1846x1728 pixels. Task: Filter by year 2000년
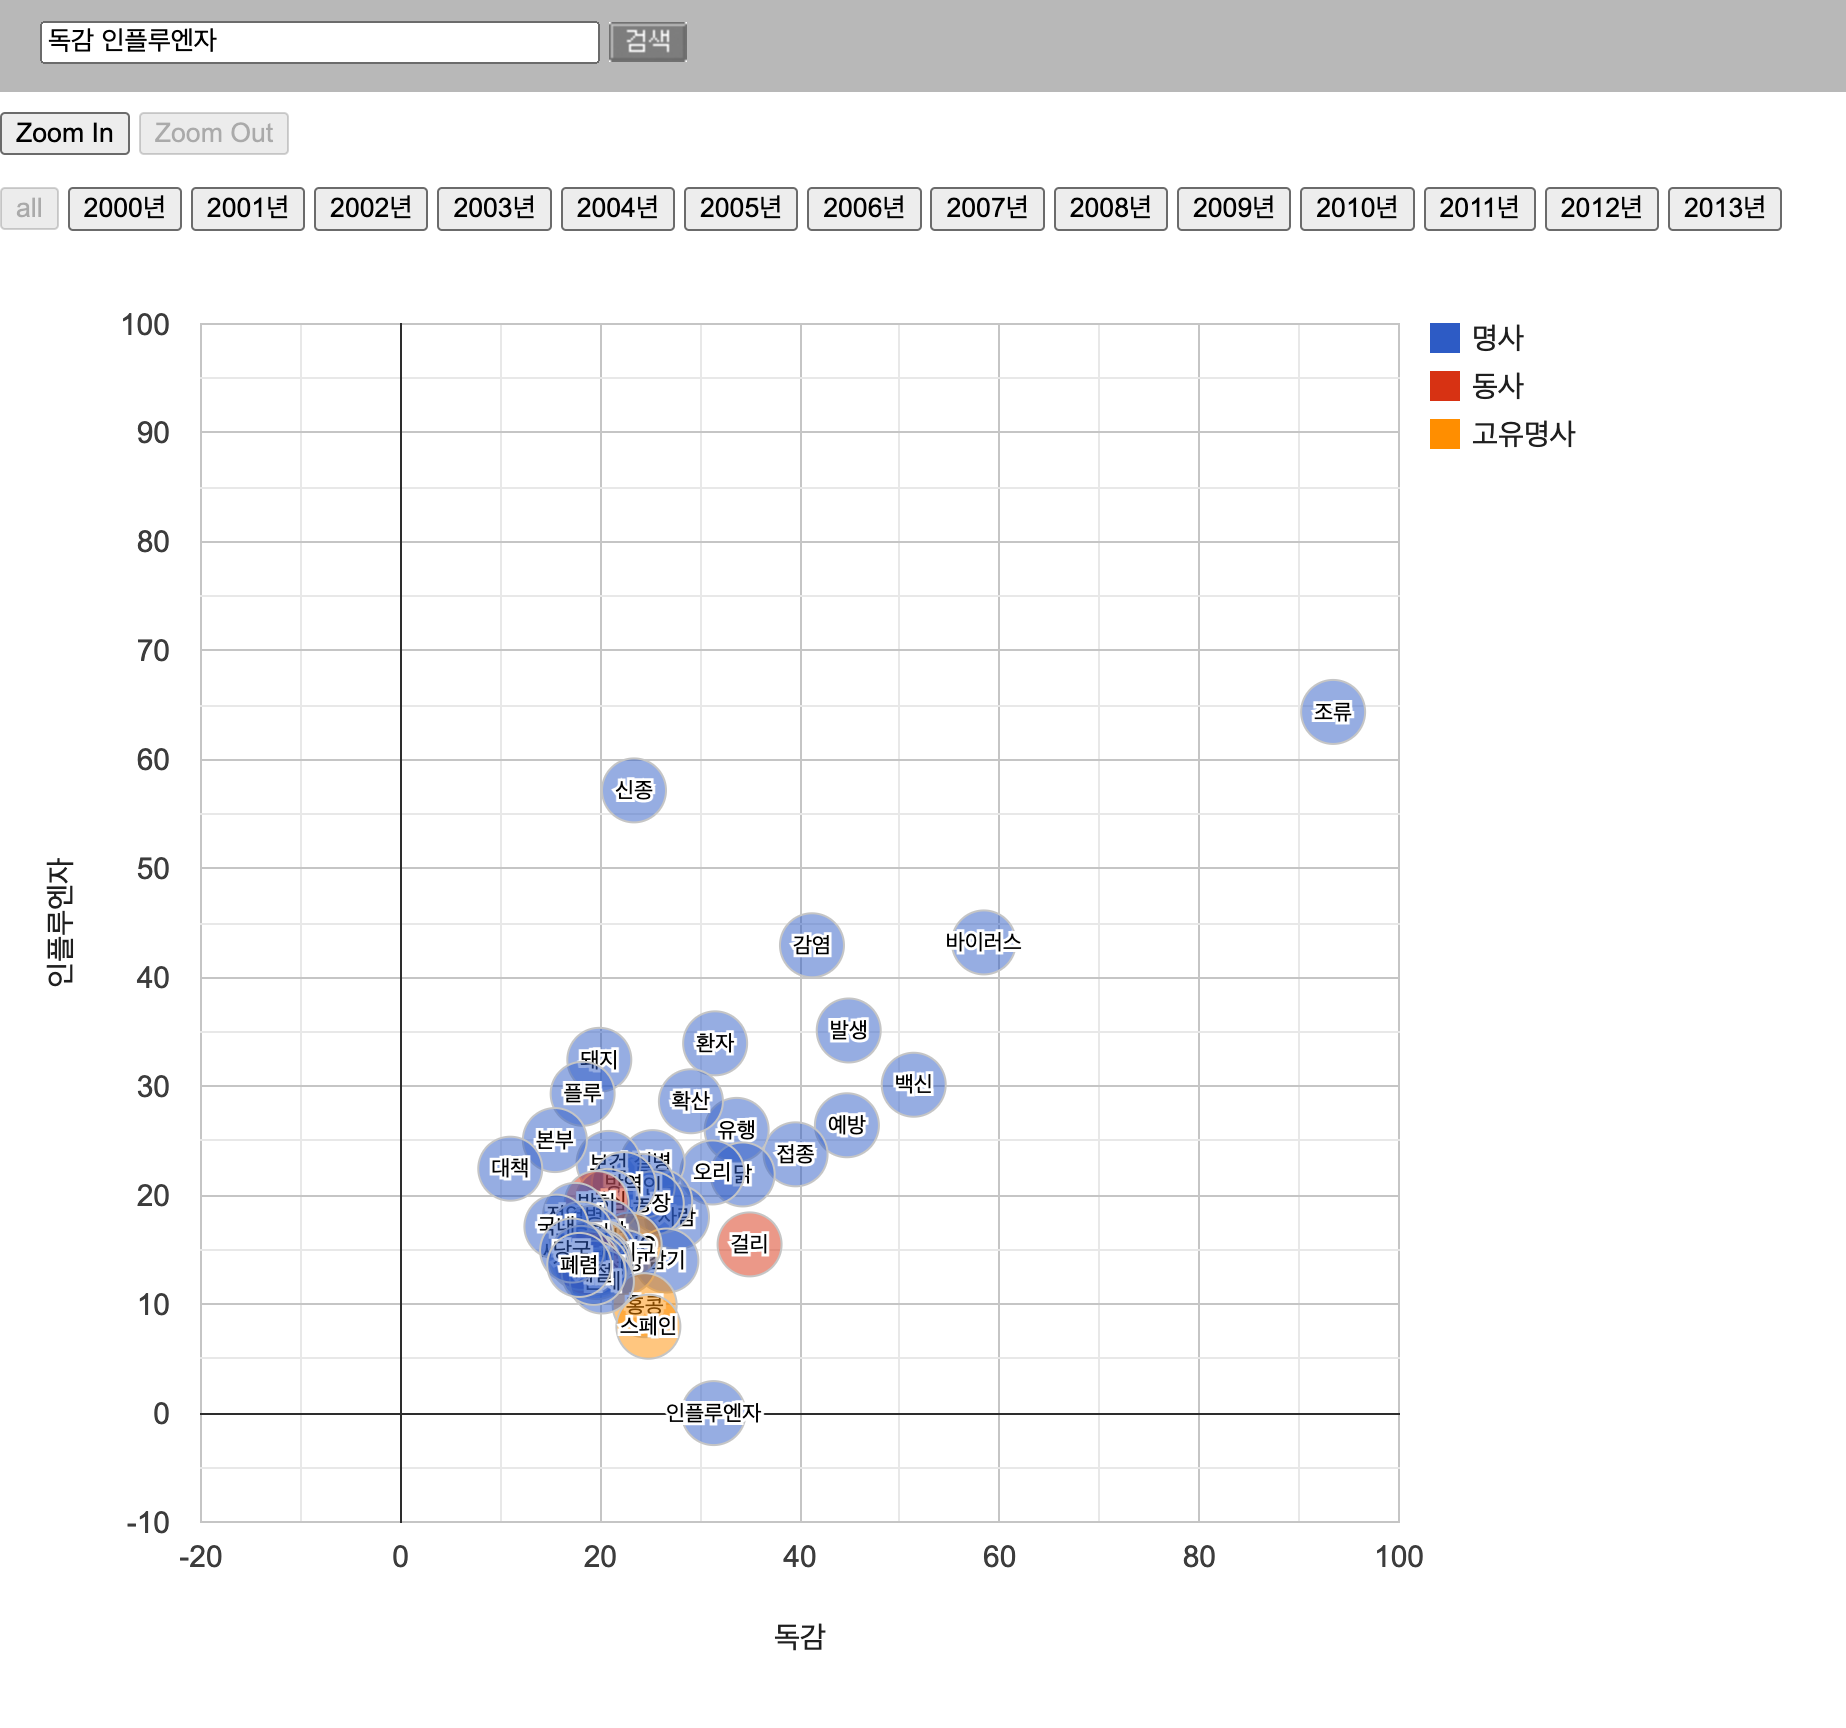coord(124,208)
